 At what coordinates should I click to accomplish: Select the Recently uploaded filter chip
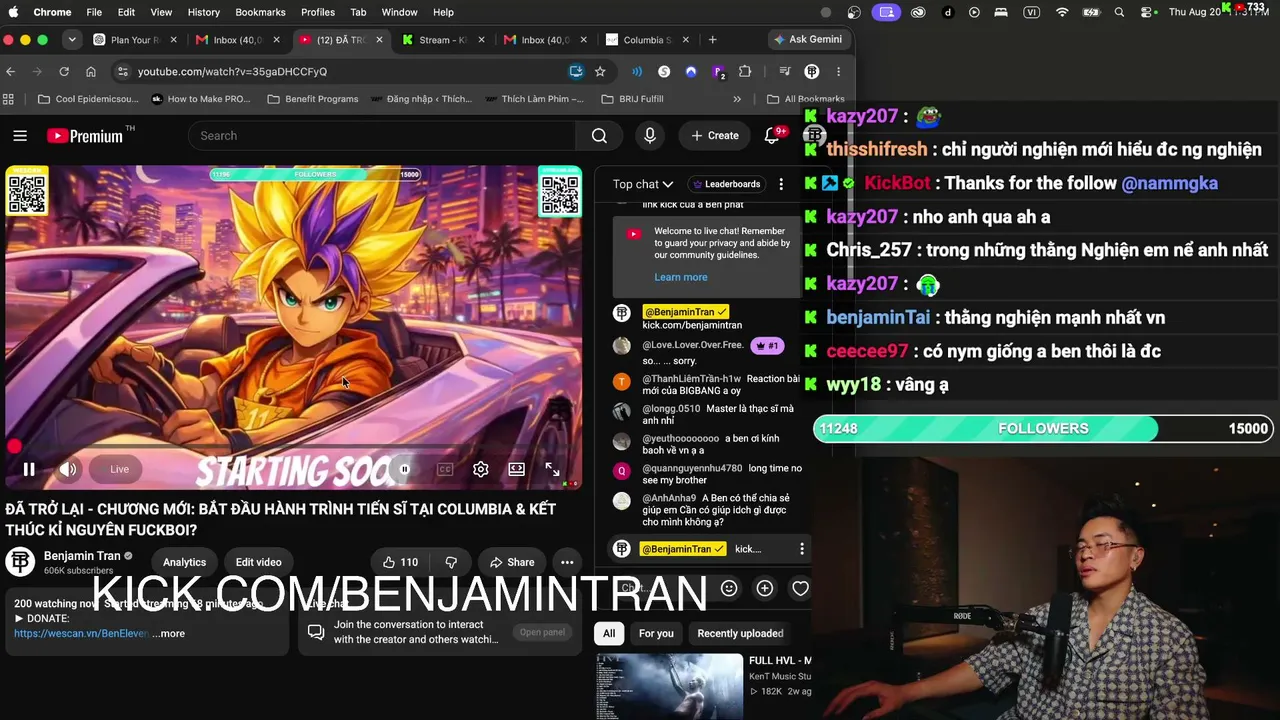(740, 633)
